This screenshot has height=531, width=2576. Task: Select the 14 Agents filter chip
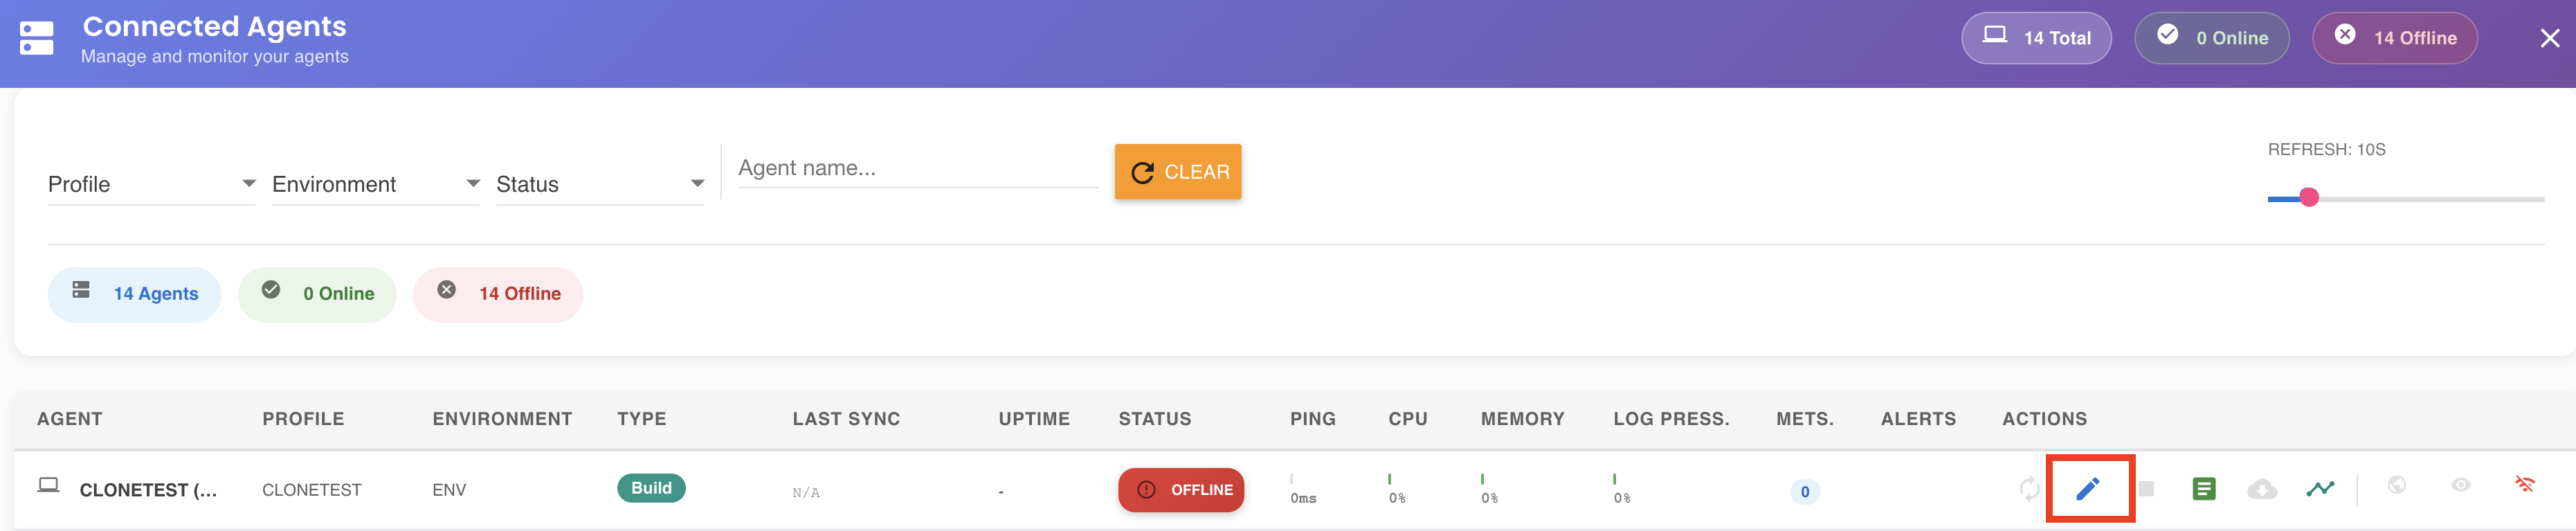click(x=134, y=294)
